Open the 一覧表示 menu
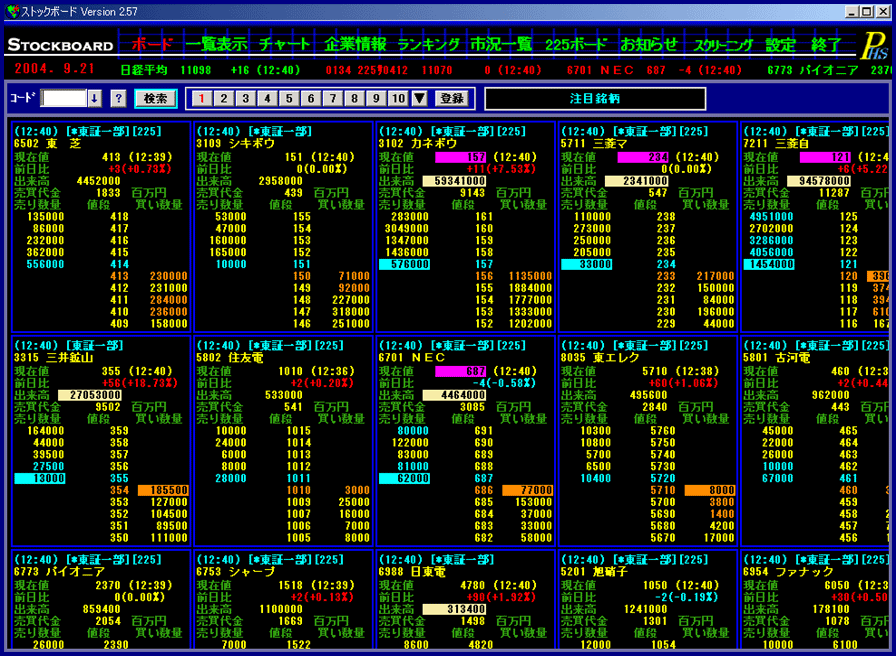This screenshot has width=896, height=656. click(x=217, y=45)
